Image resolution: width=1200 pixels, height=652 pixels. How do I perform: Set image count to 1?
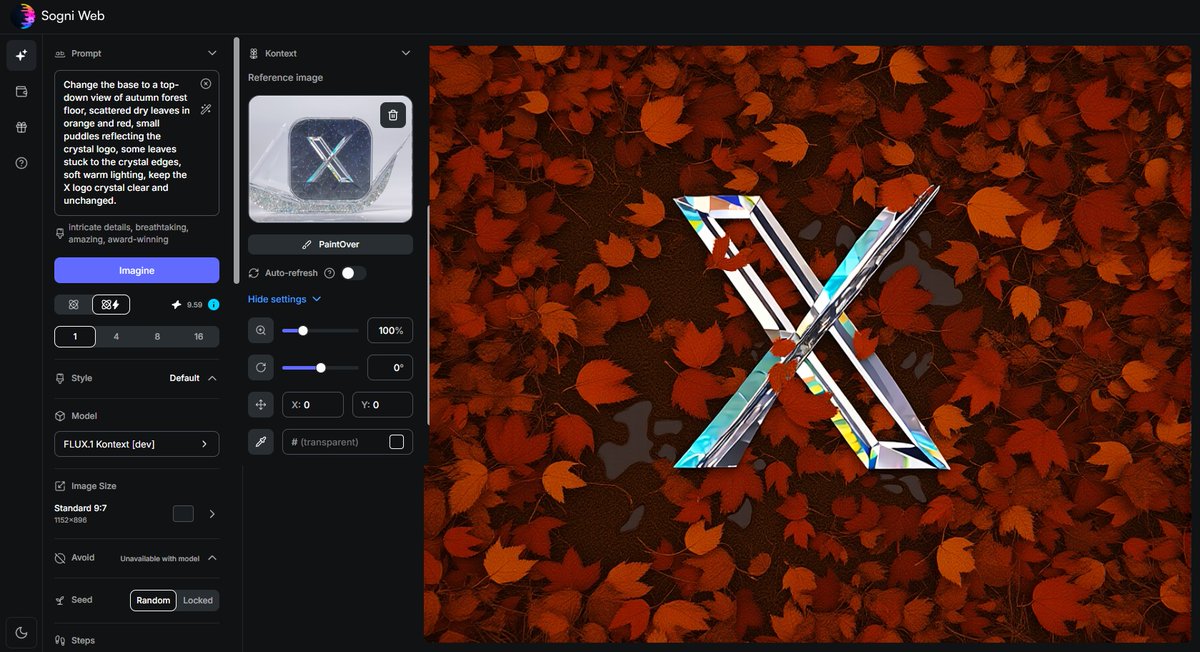coord(75,336)
